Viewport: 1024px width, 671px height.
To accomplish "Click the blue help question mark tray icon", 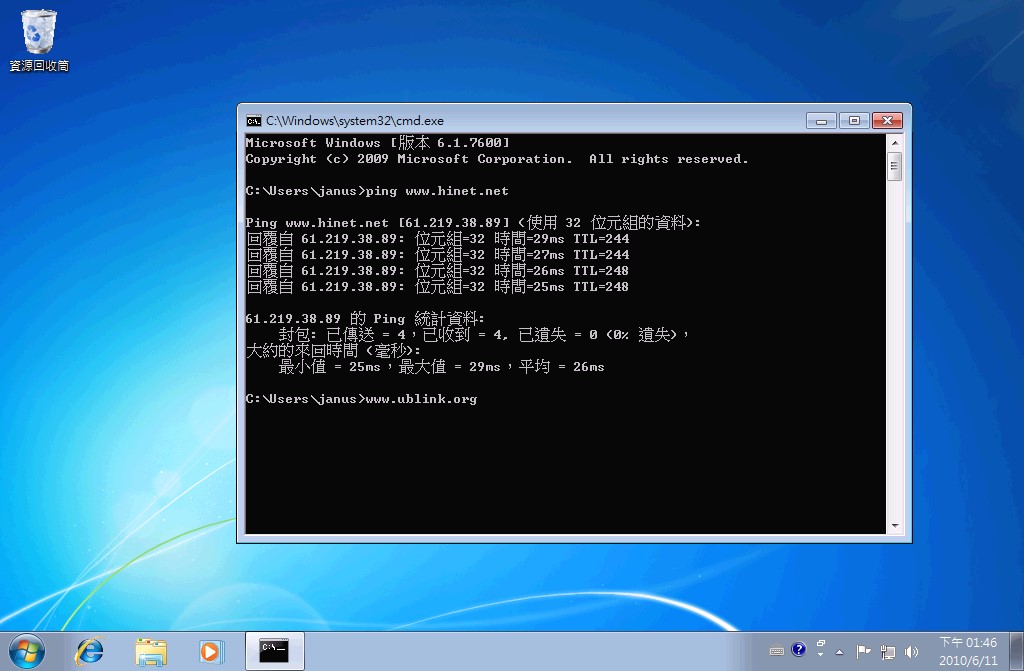I will [x=798, y=649].
